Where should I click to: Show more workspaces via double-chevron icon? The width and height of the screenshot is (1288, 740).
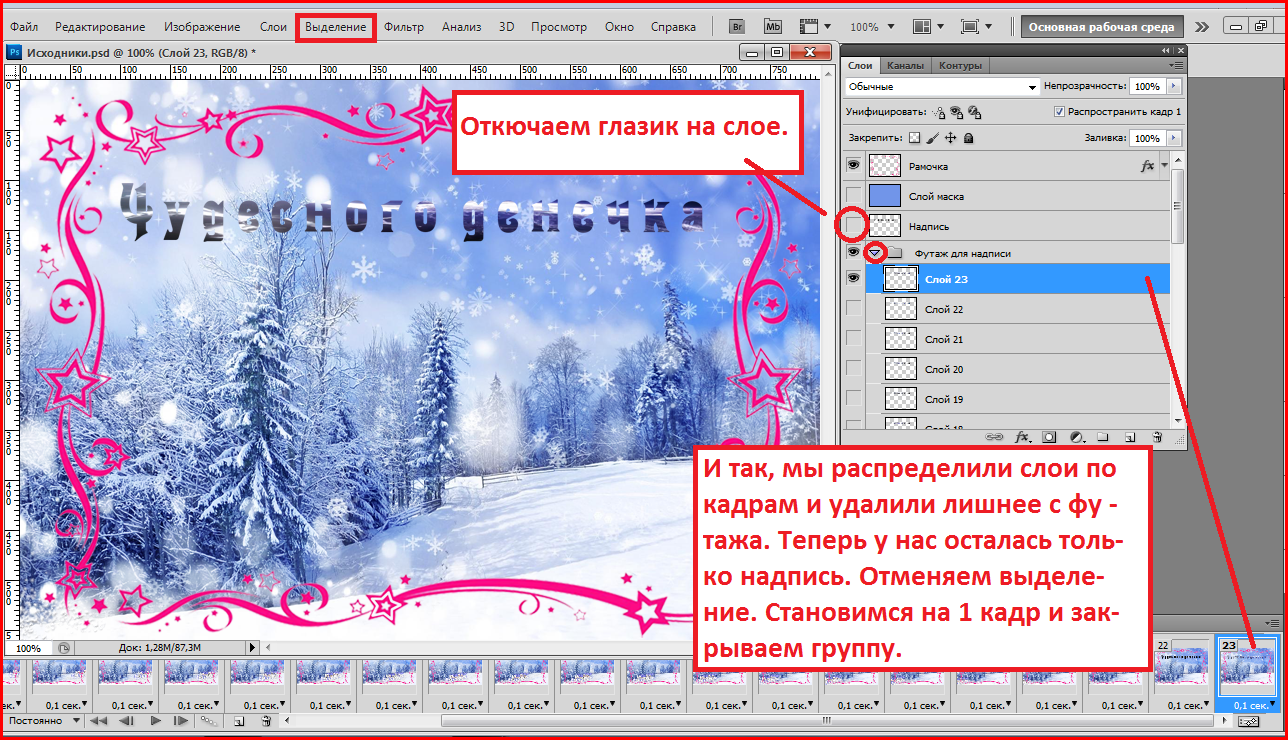[1201, 27]
